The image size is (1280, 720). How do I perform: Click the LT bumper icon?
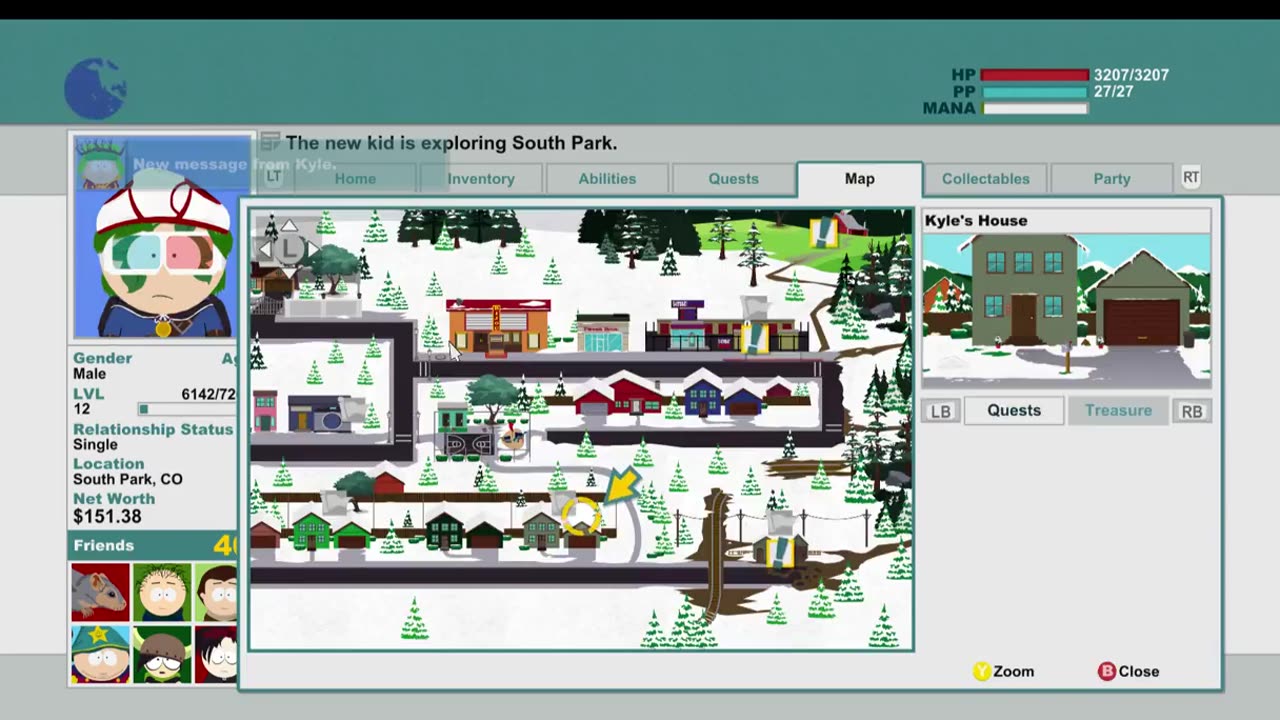[273, 177]
